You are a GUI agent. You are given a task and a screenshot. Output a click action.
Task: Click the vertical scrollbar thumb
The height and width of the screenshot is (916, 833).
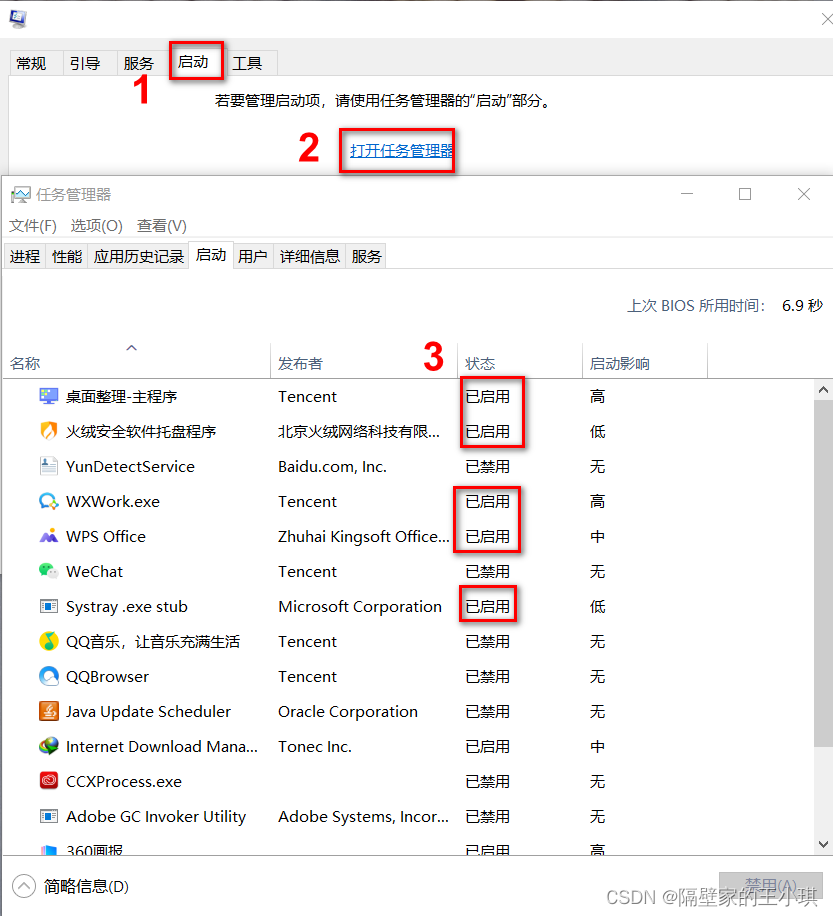click(823, 572)
